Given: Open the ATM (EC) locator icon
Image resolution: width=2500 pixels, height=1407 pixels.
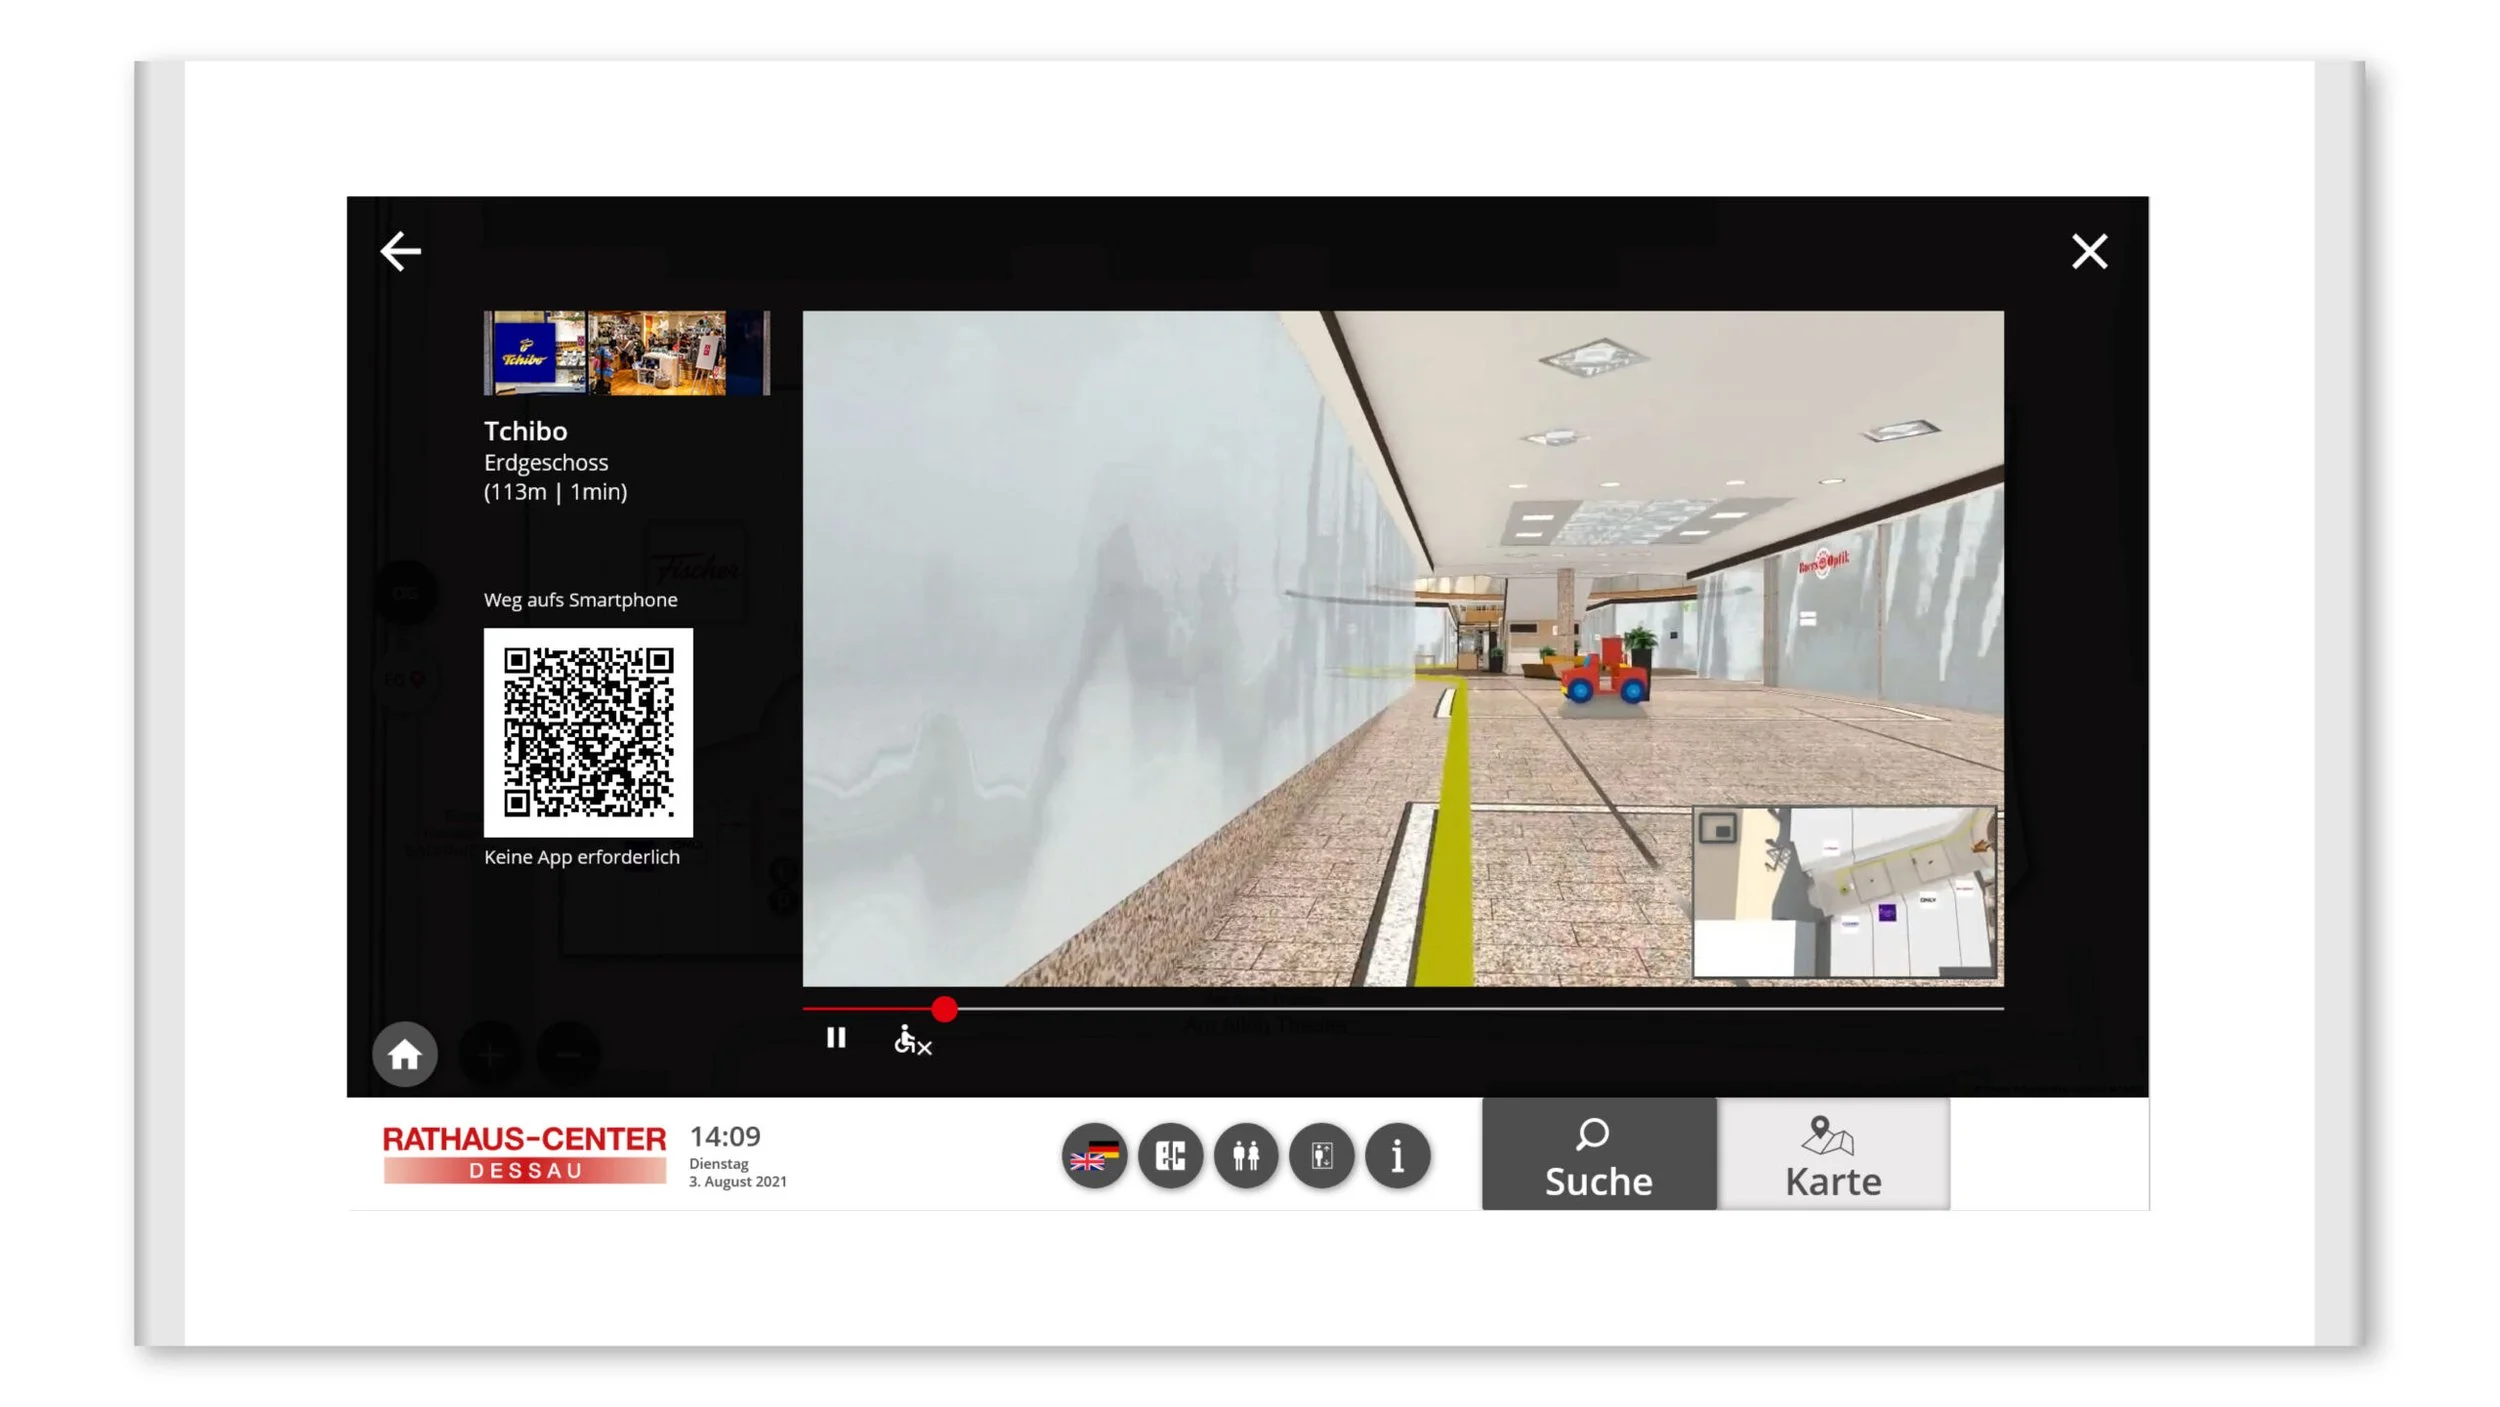Looking at the screenshot, I should pos(1170,1156).
